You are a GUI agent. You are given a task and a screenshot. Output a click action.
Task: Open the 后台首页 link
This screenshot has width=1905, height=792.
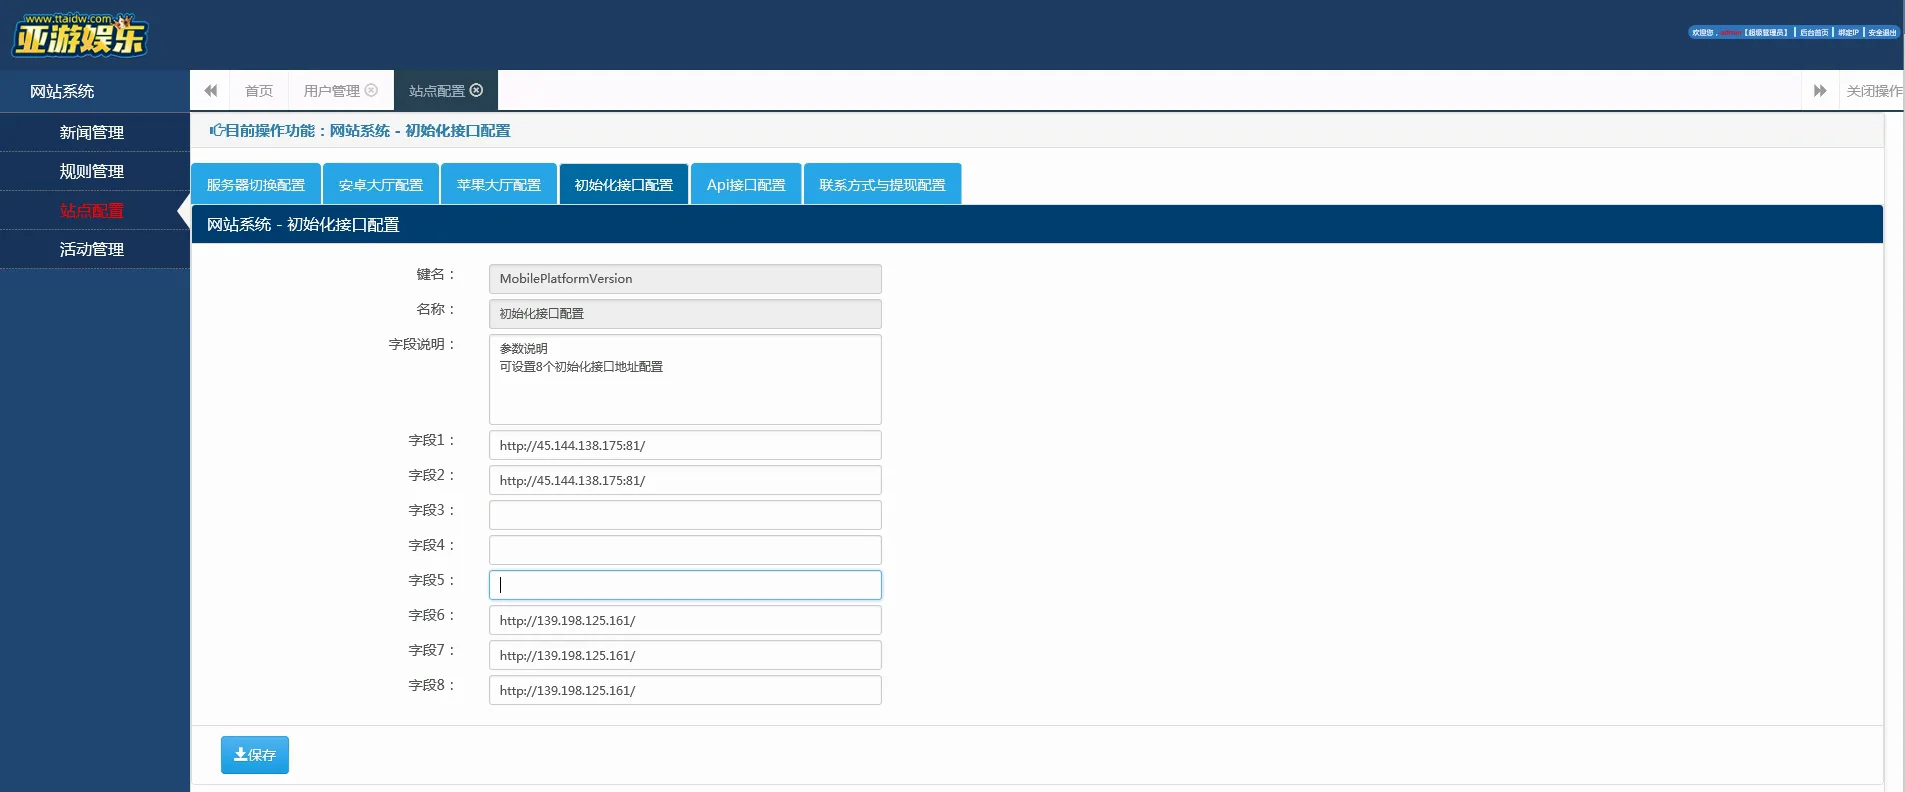1814,33
